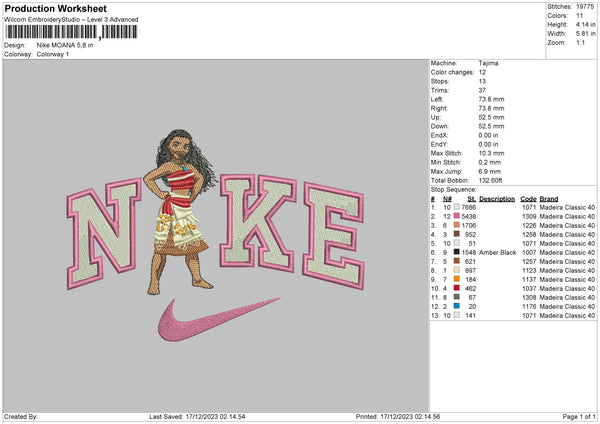Click the "Brand" column header

(x=549, y=199)
